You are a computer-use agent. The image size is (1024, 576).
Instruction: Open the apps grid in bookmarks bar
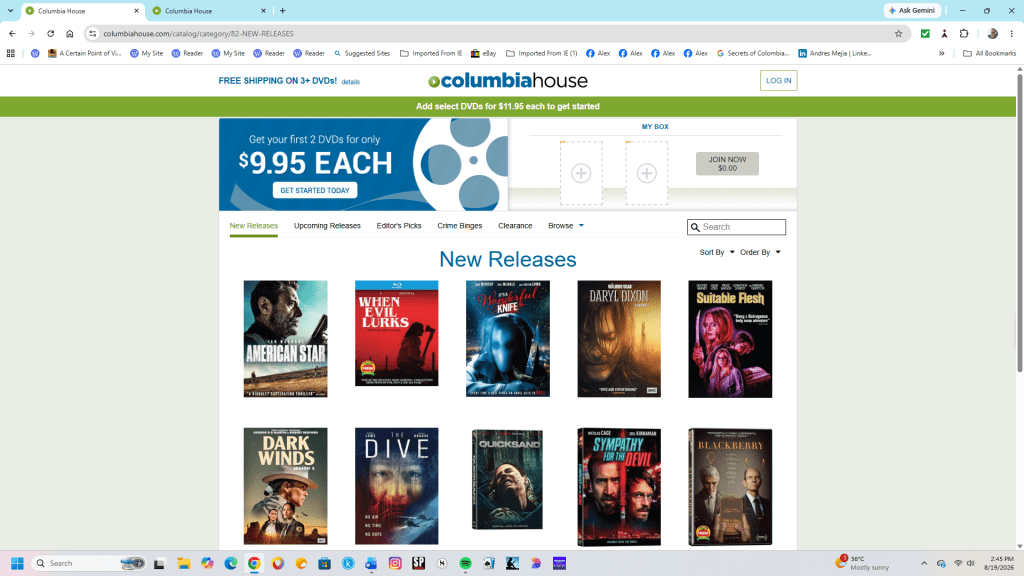[x=10, y=53]
